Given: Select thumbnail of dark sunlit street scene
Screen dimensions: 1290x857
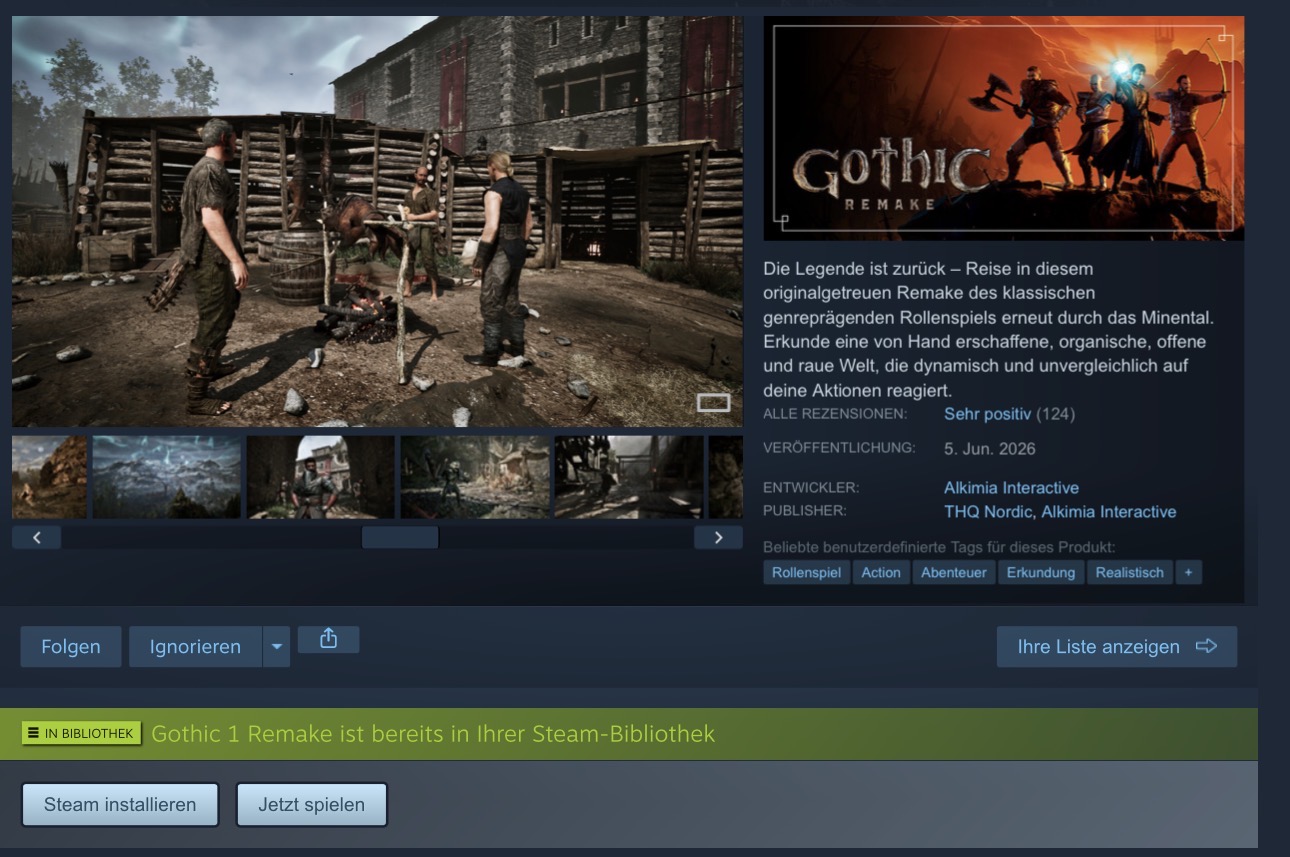Looking at the screenshot, I should click(x=629, y=477).
